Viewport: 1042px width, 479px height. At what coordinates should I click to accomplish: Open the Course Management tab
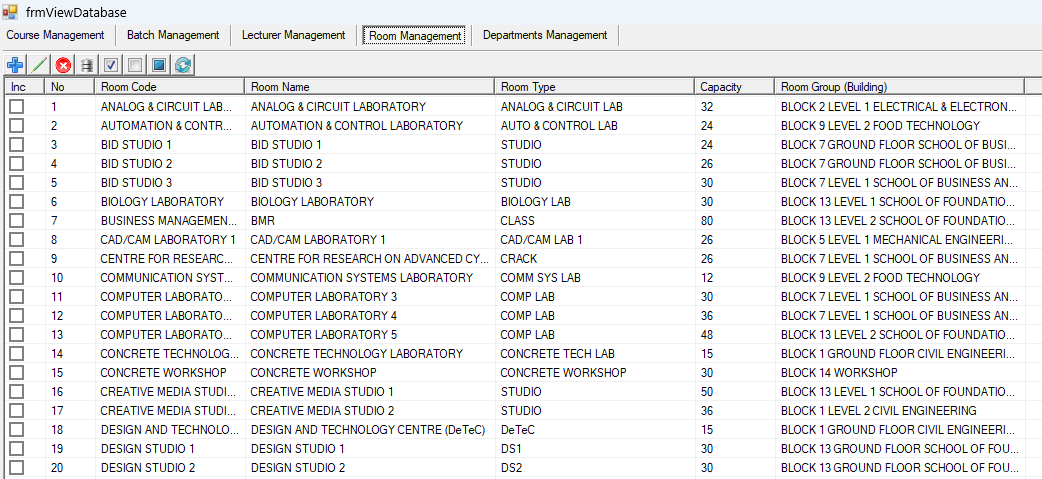tap(55, 35)
